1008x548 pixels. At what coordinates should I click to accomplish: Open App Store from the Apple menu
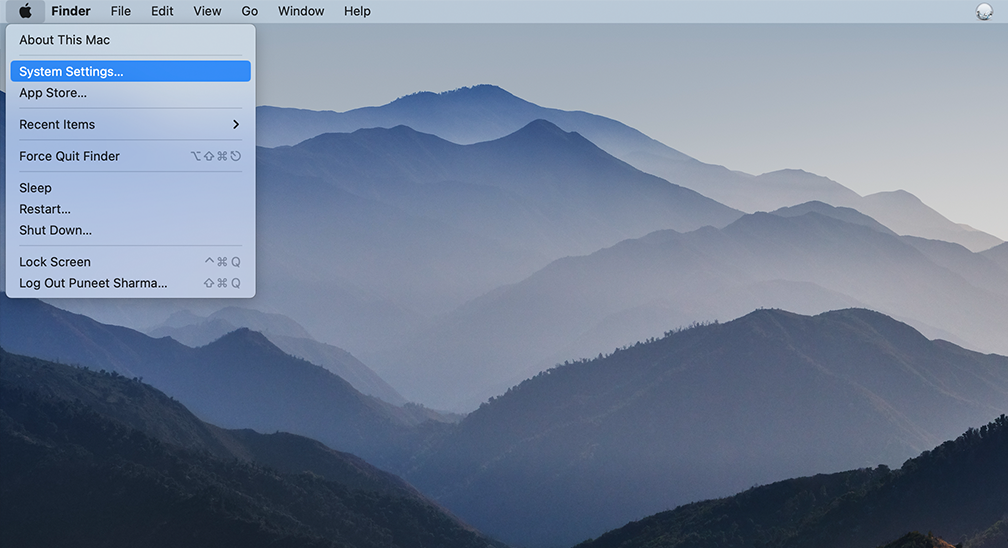pyautogui.click(x=53, y=93)
